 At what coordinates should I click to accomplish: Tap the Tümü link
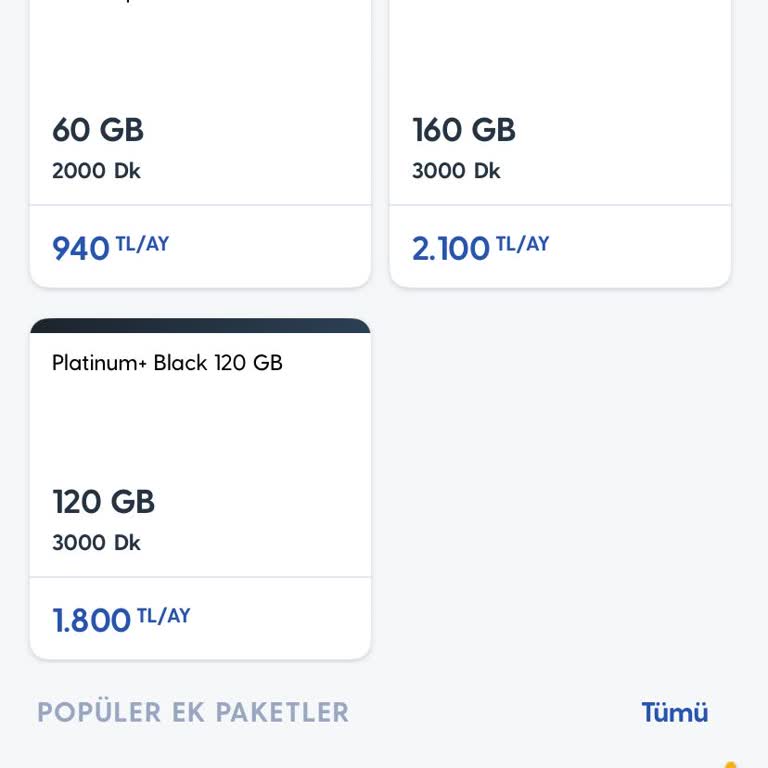point(674,712)
